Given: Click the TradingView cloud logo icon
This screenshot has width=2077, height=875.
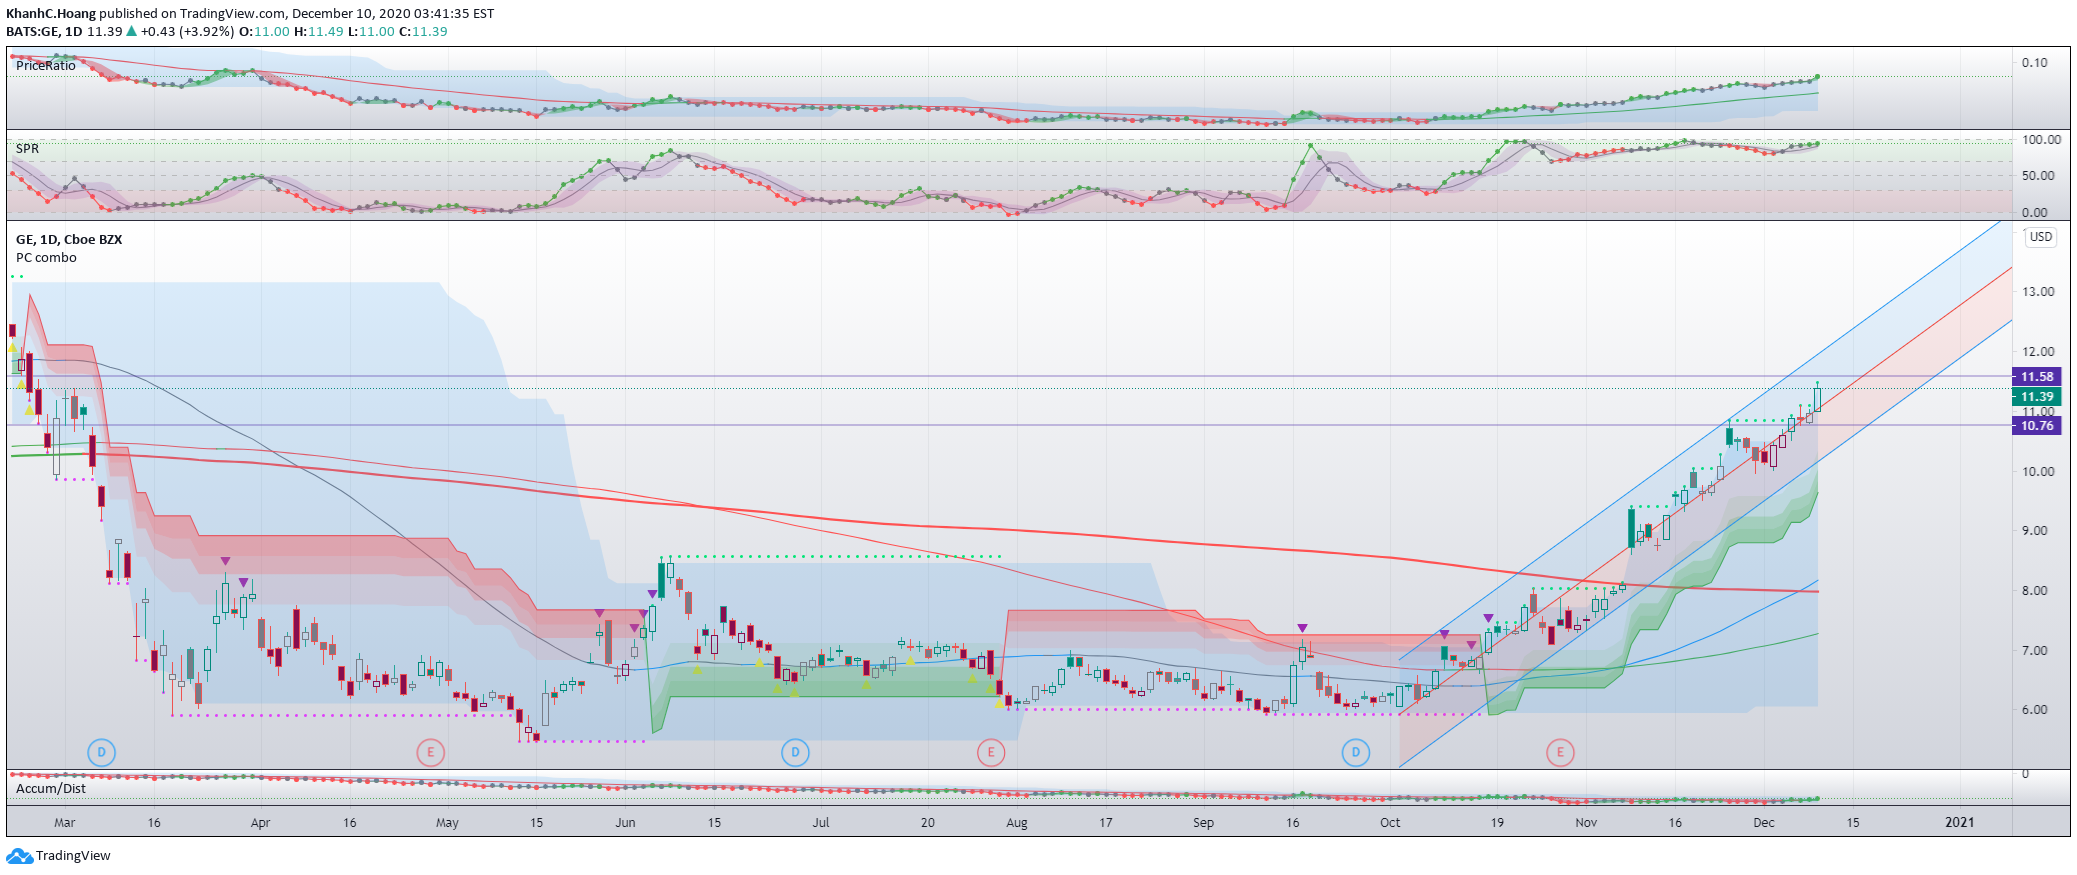Looking at the screenshot, I should point(19,856).
